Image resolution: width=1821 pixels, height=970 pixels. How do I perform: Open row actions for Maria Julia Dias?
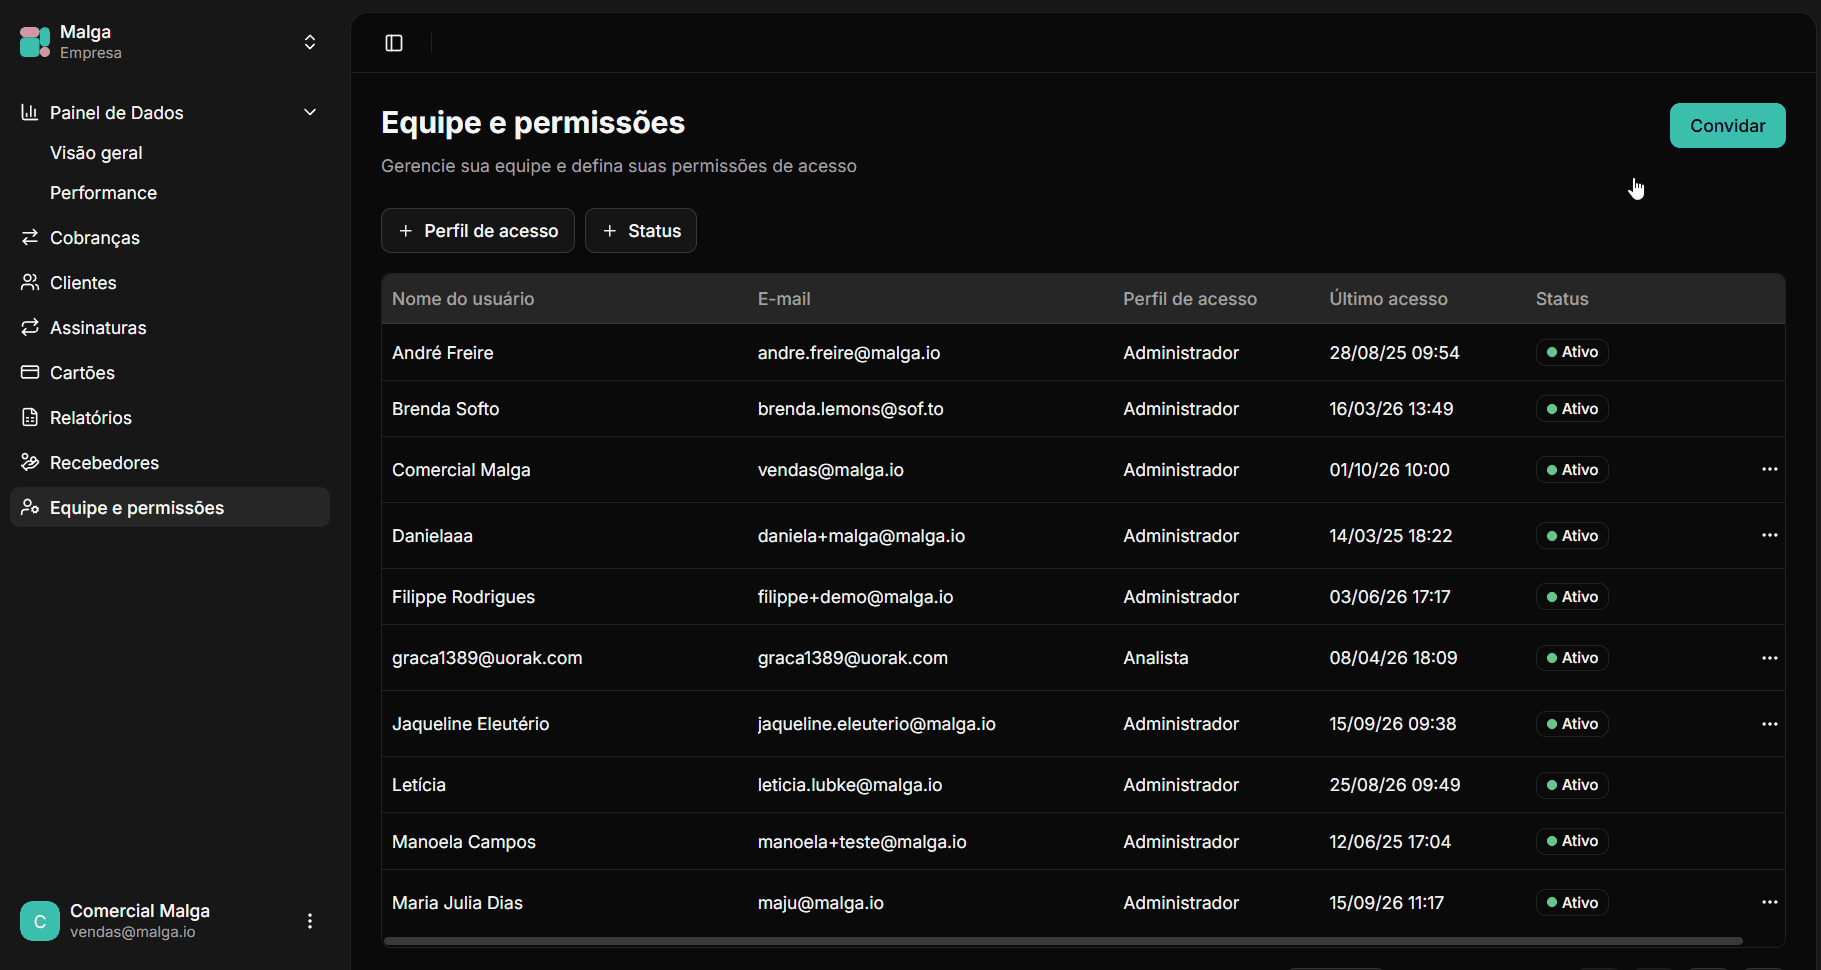1769,902
